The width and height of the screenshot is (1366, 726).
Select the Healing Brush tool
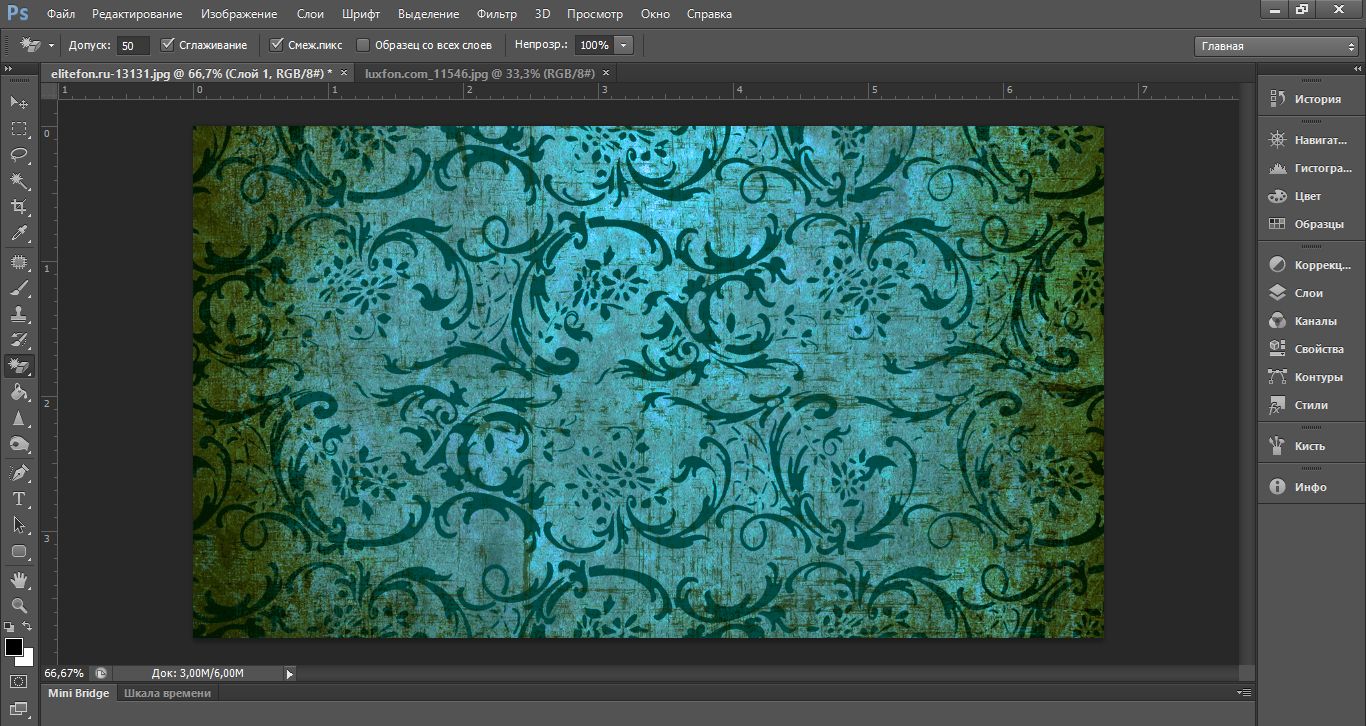pyautogui.click(x=19, y=262)
